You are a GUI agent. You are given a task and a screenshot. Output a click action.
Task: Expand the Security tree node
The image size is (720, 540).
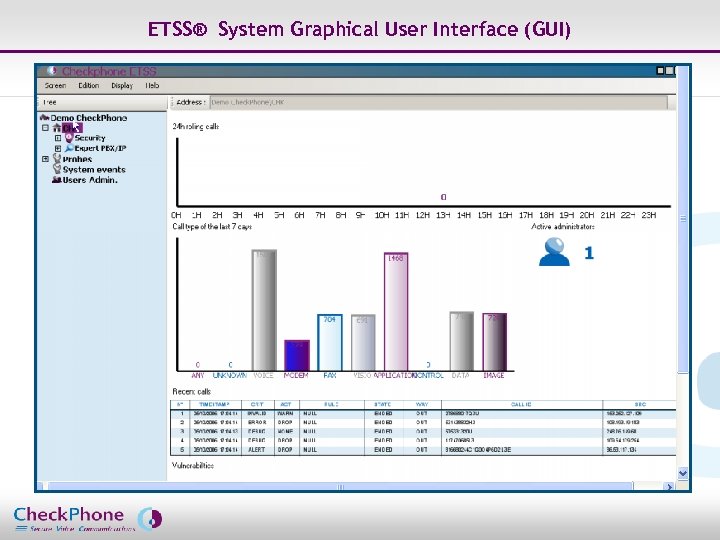tap(58, 138)
